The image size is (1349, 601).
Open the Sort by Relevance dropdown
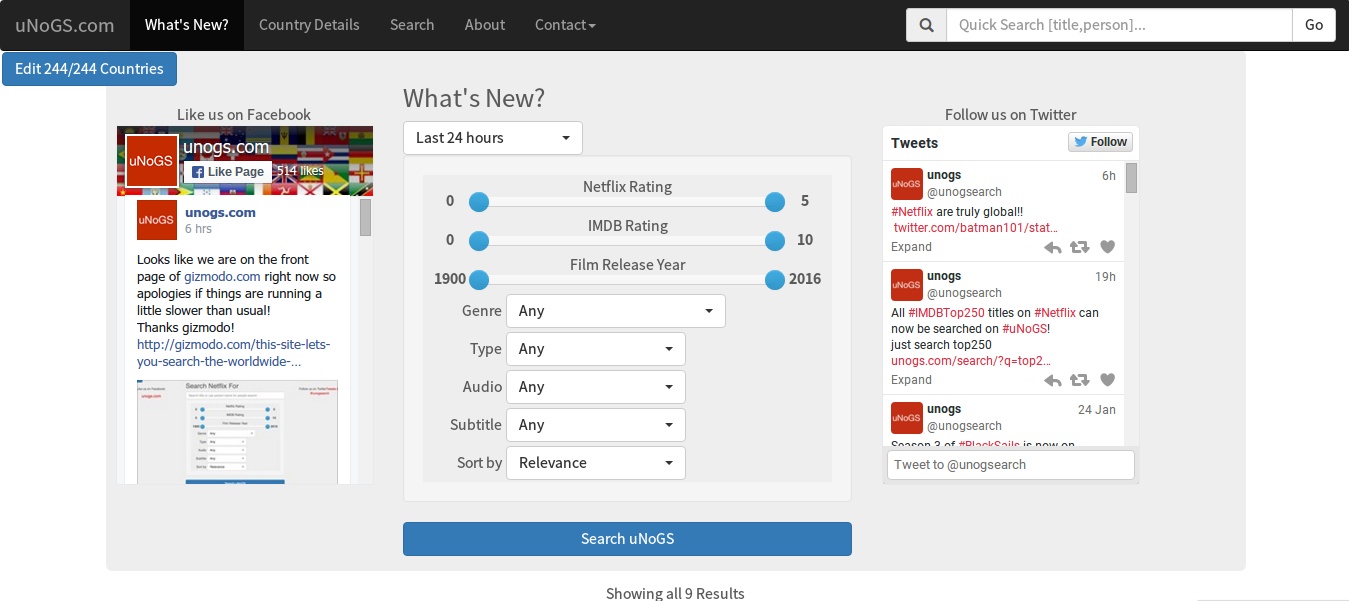click(595, 463)
